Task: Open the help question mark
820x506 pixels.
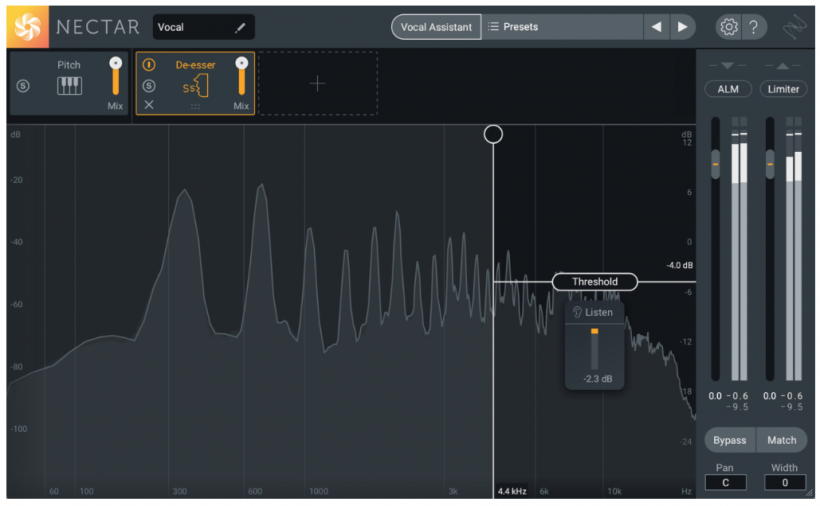Action: point(753,27)
